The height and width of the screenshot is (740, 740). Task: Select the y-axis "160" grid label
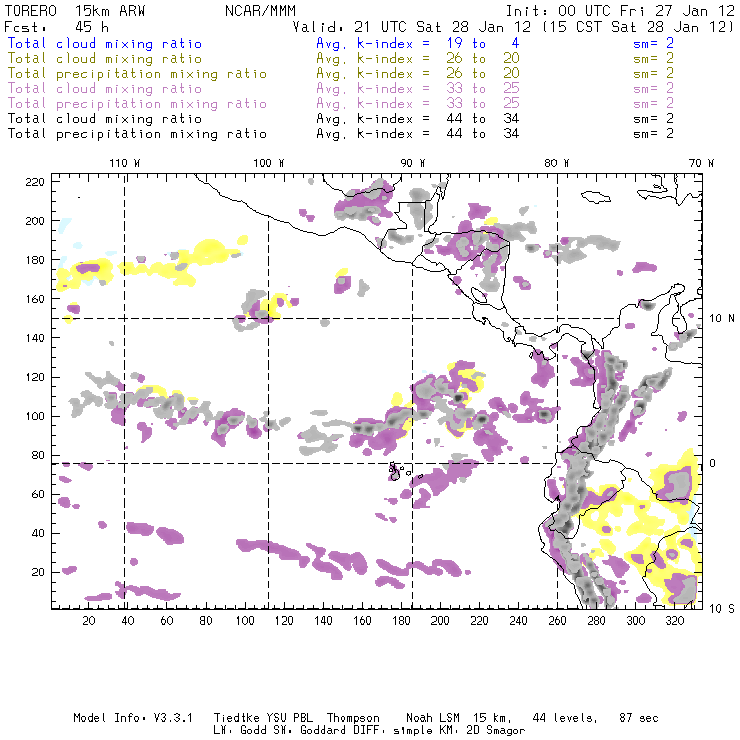coord(35,299)
